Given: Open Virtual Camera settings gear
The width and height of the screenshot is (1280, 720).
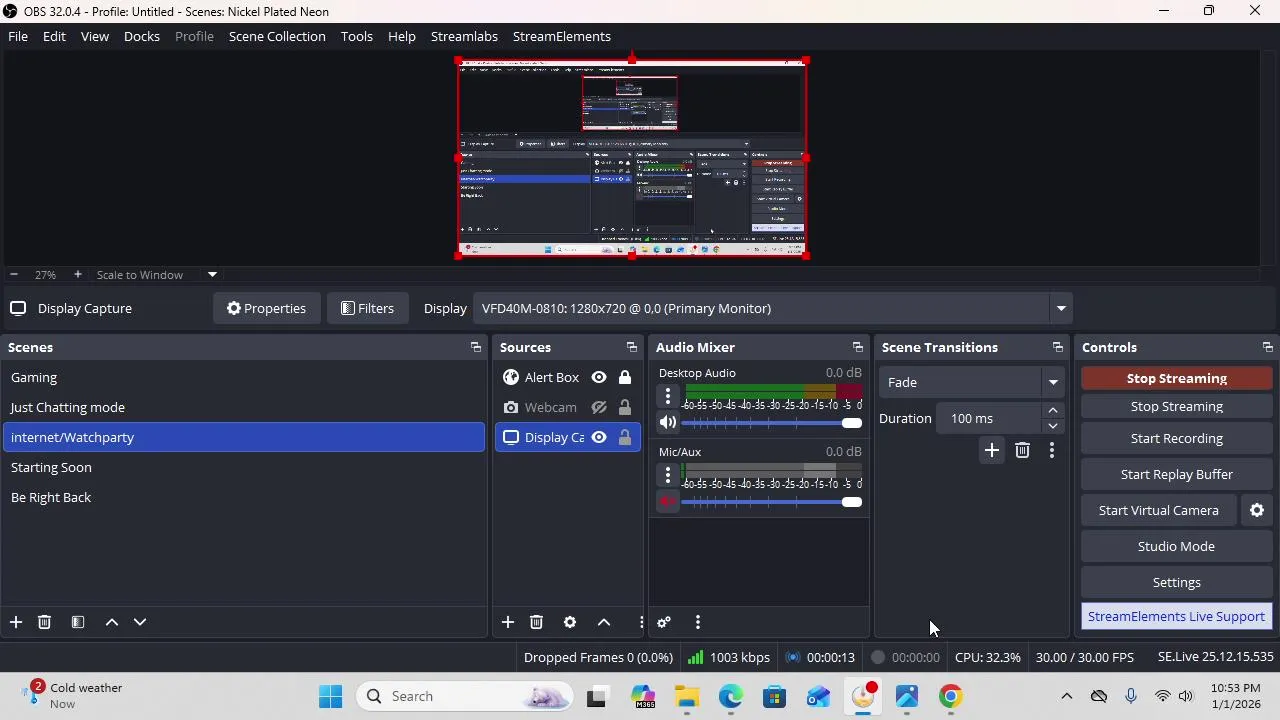Looking at the screenshot, I should coord(1257,510).
